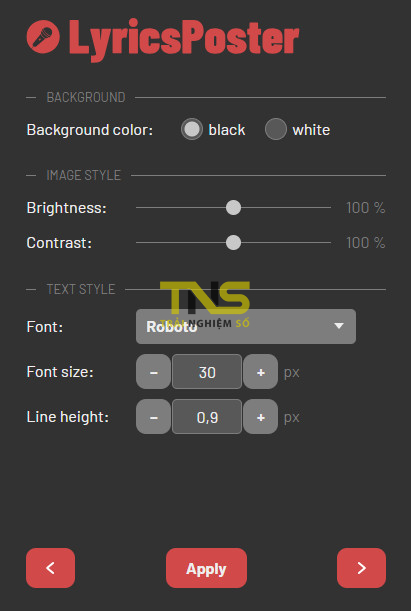Increase line height with the plus button
The image size is (411, 611).
point(261,417)
